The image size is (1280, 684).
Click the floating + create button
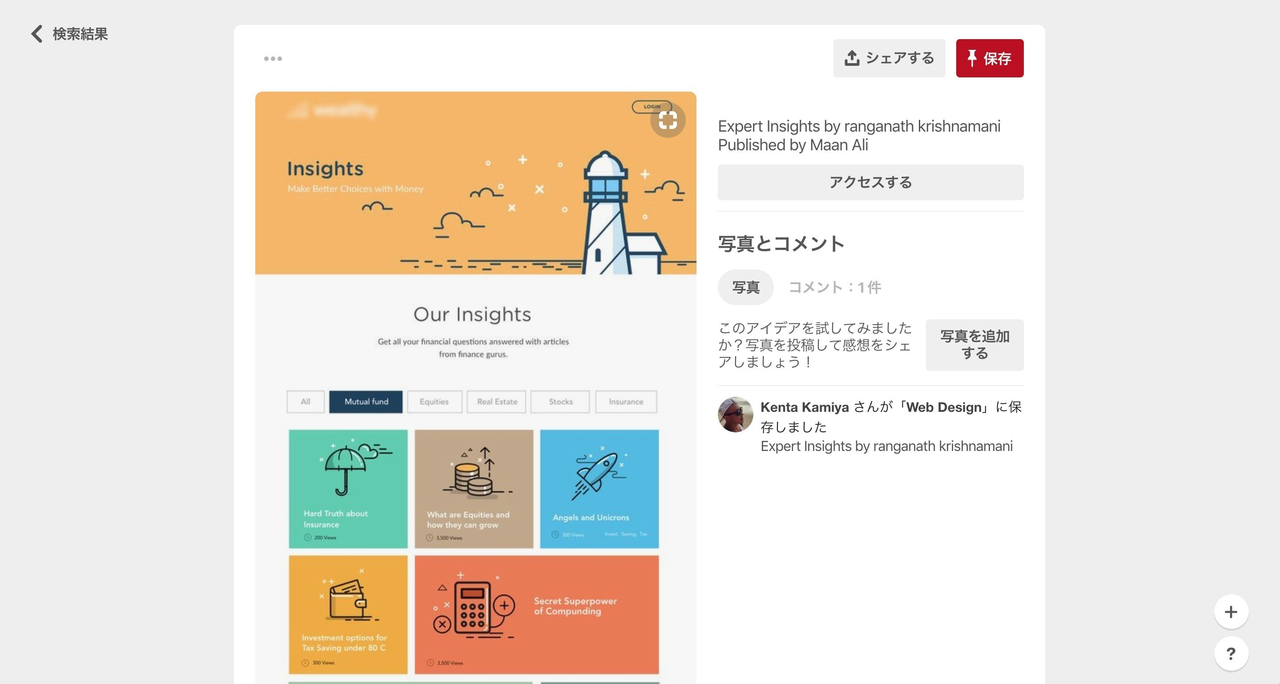click(x=1231, y=611)
